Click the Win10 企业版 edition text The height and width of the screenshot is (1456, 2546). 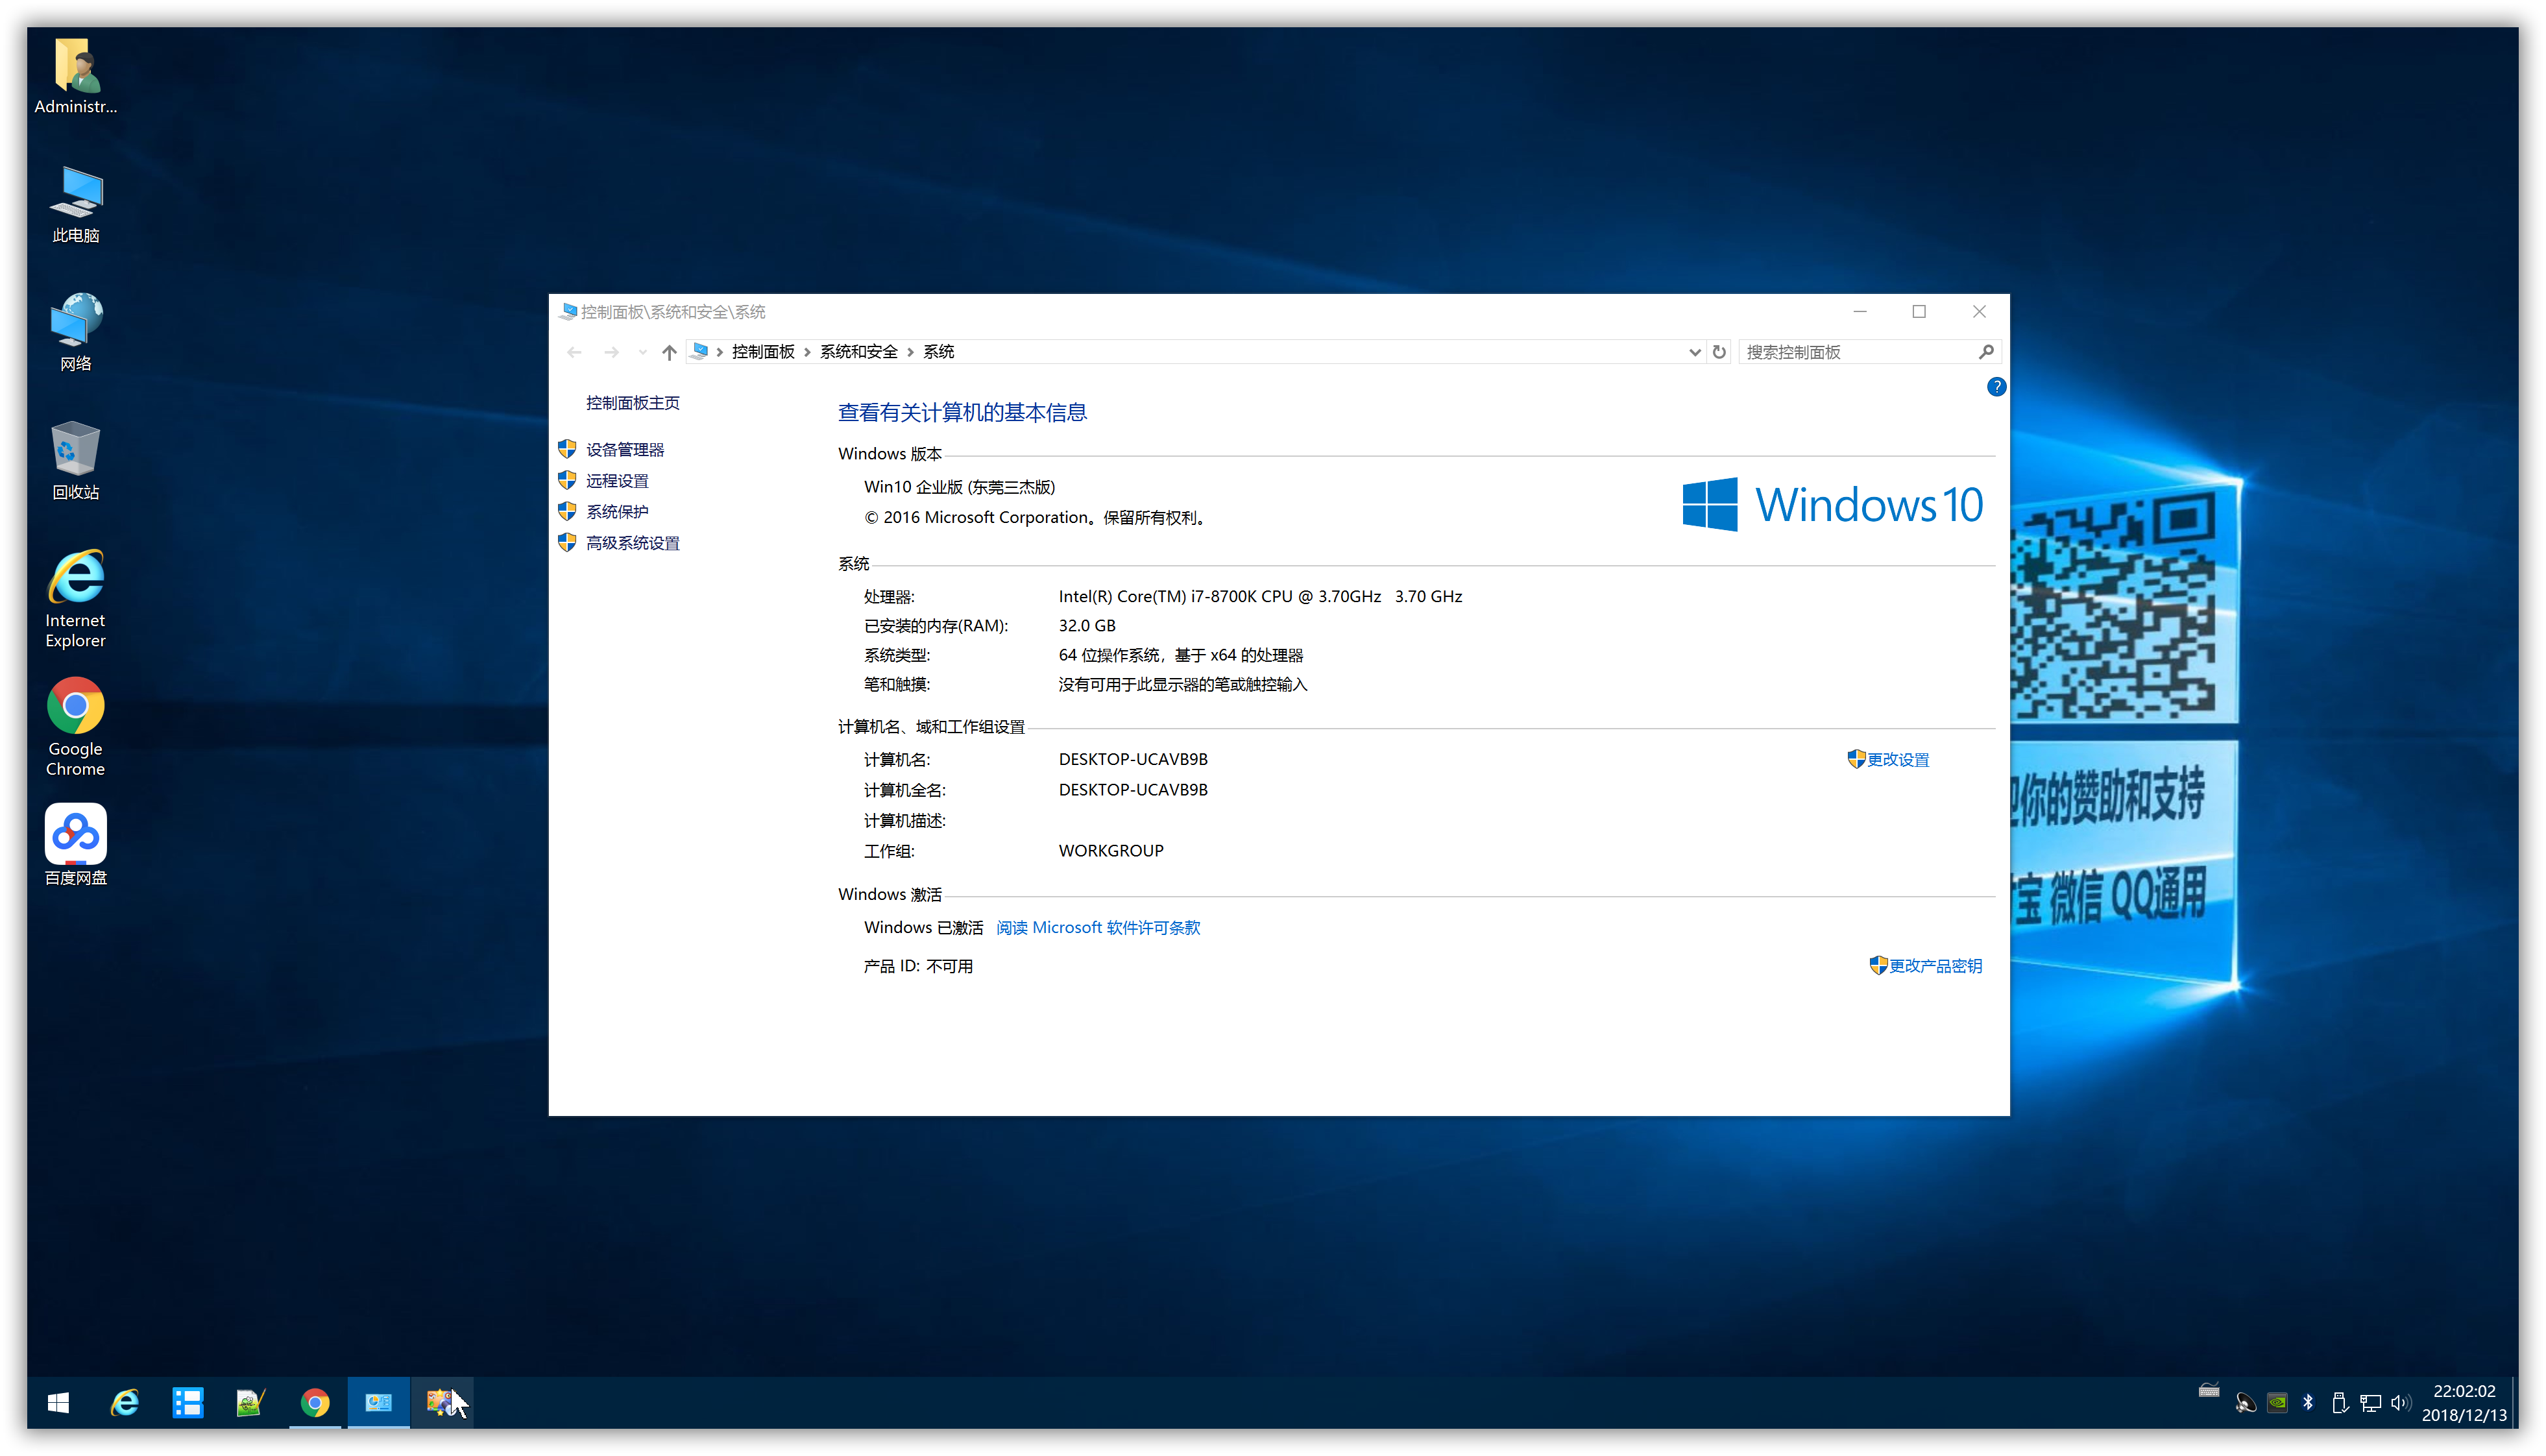point(959,487)
